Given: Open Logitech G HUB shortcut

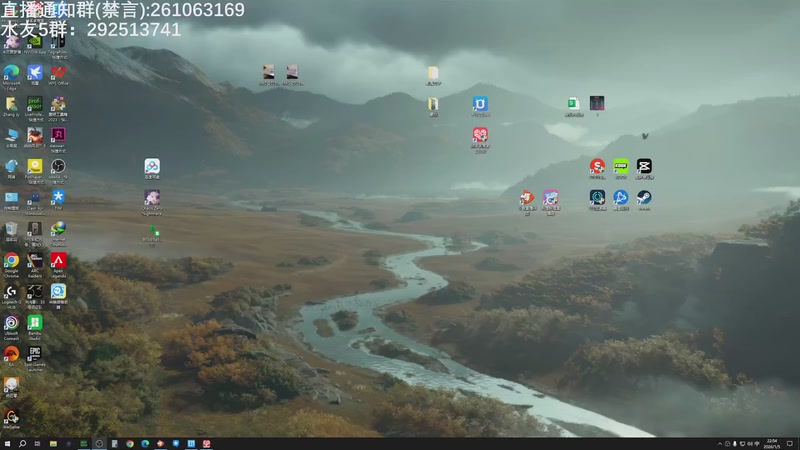Looking at the screenshot, I should click(11, 296).
